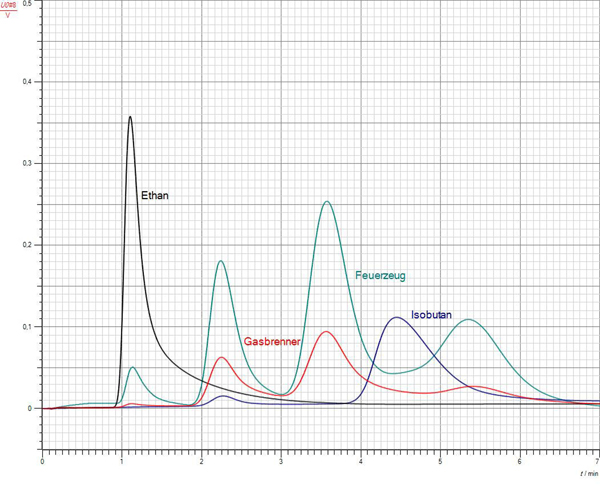Click the top of the black Ethan peak

coord(130,117)
